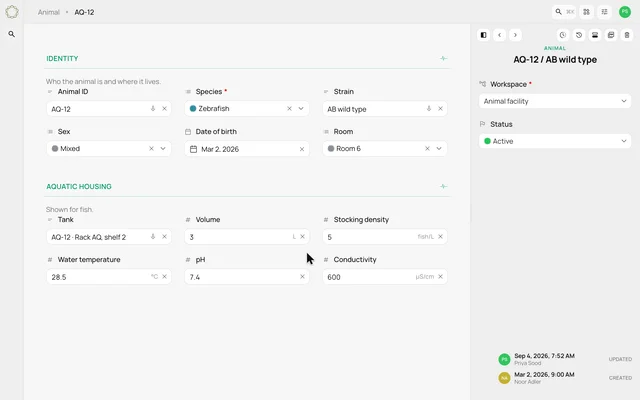The height and width of the screenshot is (400, 640).
Task: Open the clock reminders icon
Action: click(563, 35)
